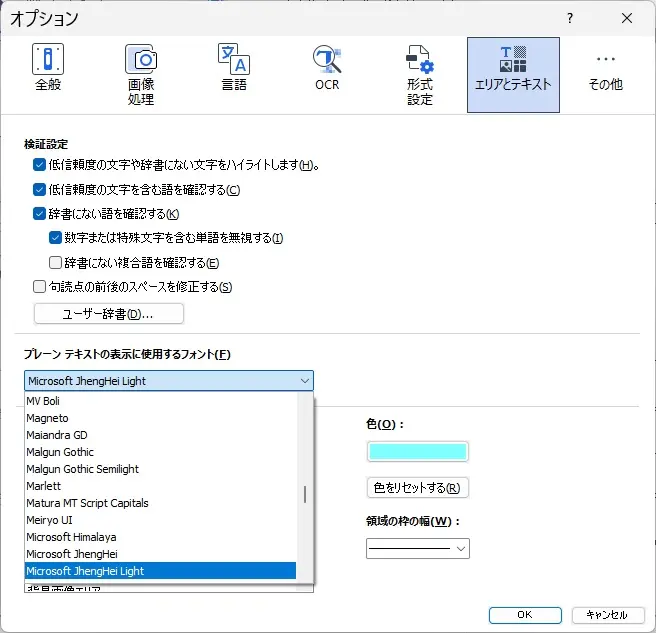Confirm settings with OK button

(x=525, y=615)
